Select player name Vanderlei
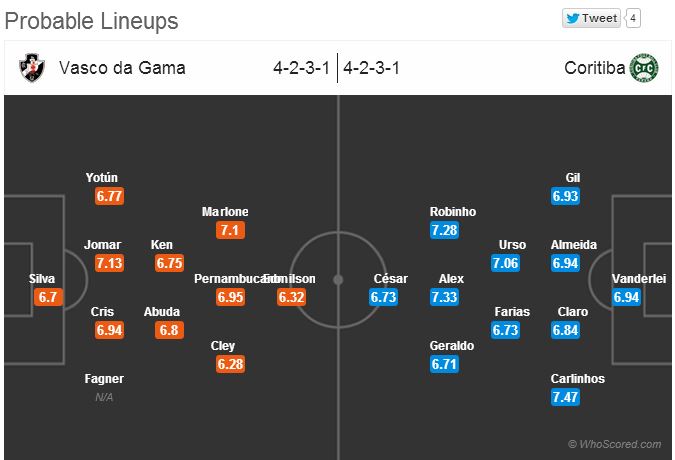Image resolution: width=675 pixels, height=460 pixels. (639, 279)
